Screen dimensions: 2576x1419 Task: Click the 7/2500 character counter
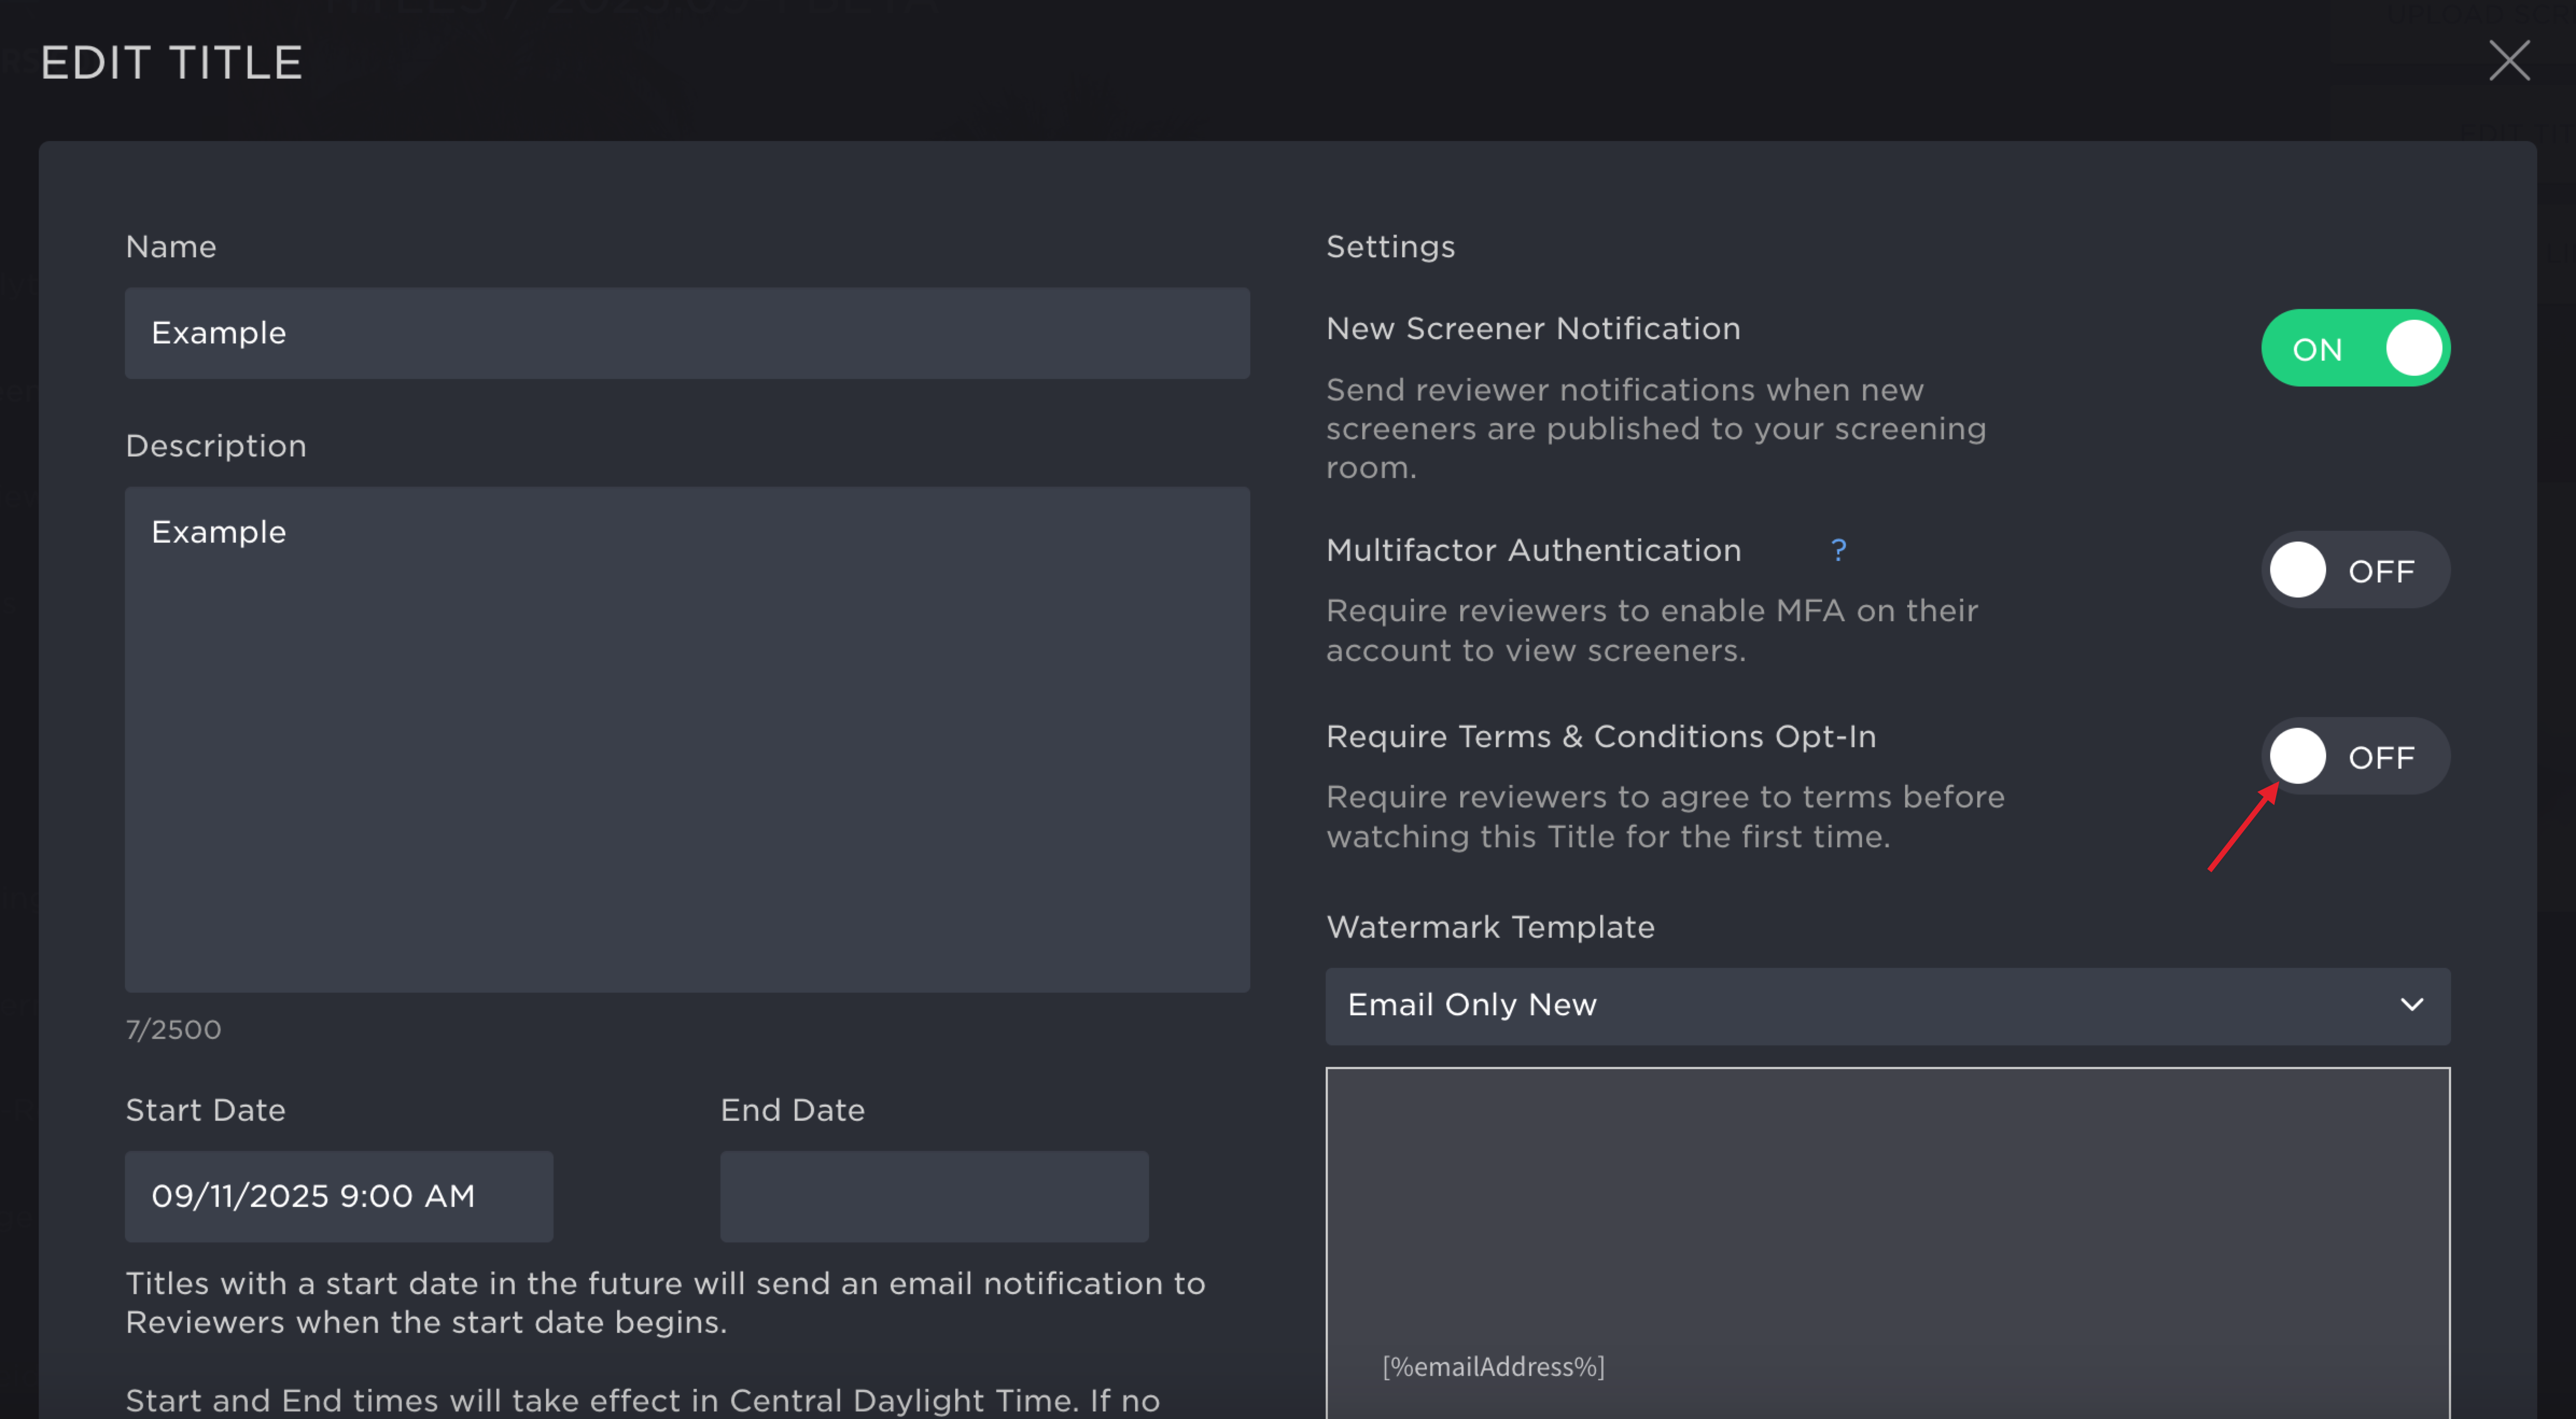(173, 1030)
